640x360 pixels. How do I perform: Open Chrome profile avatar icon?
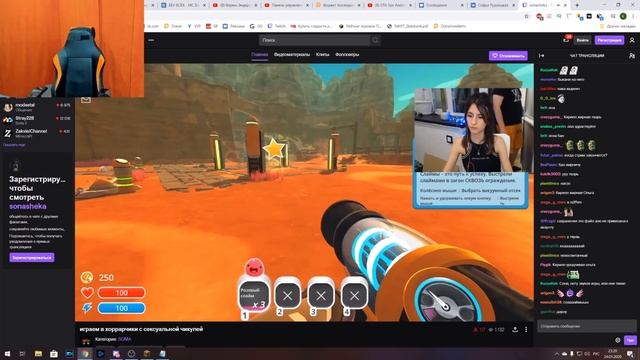click(623, 16)
